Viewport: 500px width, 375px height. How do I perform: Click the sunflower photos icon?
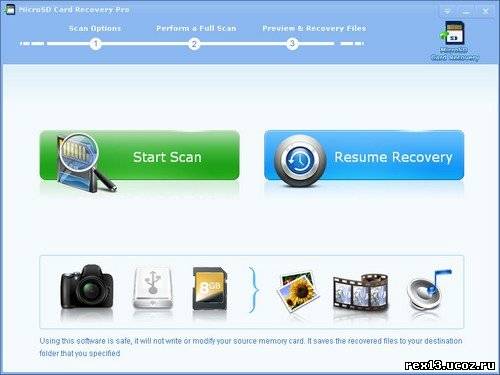tap(298, 291)
